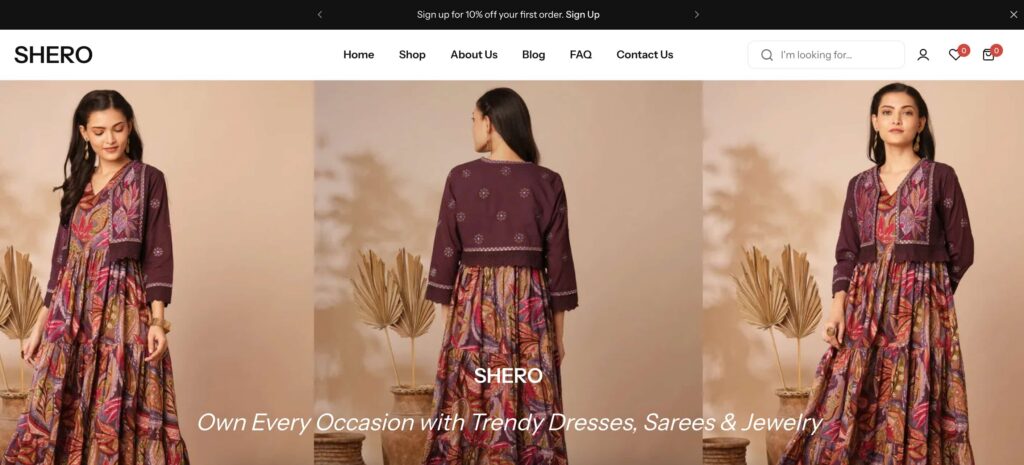Click the SHERO hero overlay title
The width and height of the screenshot is (1024, 465).
[508, 376]
